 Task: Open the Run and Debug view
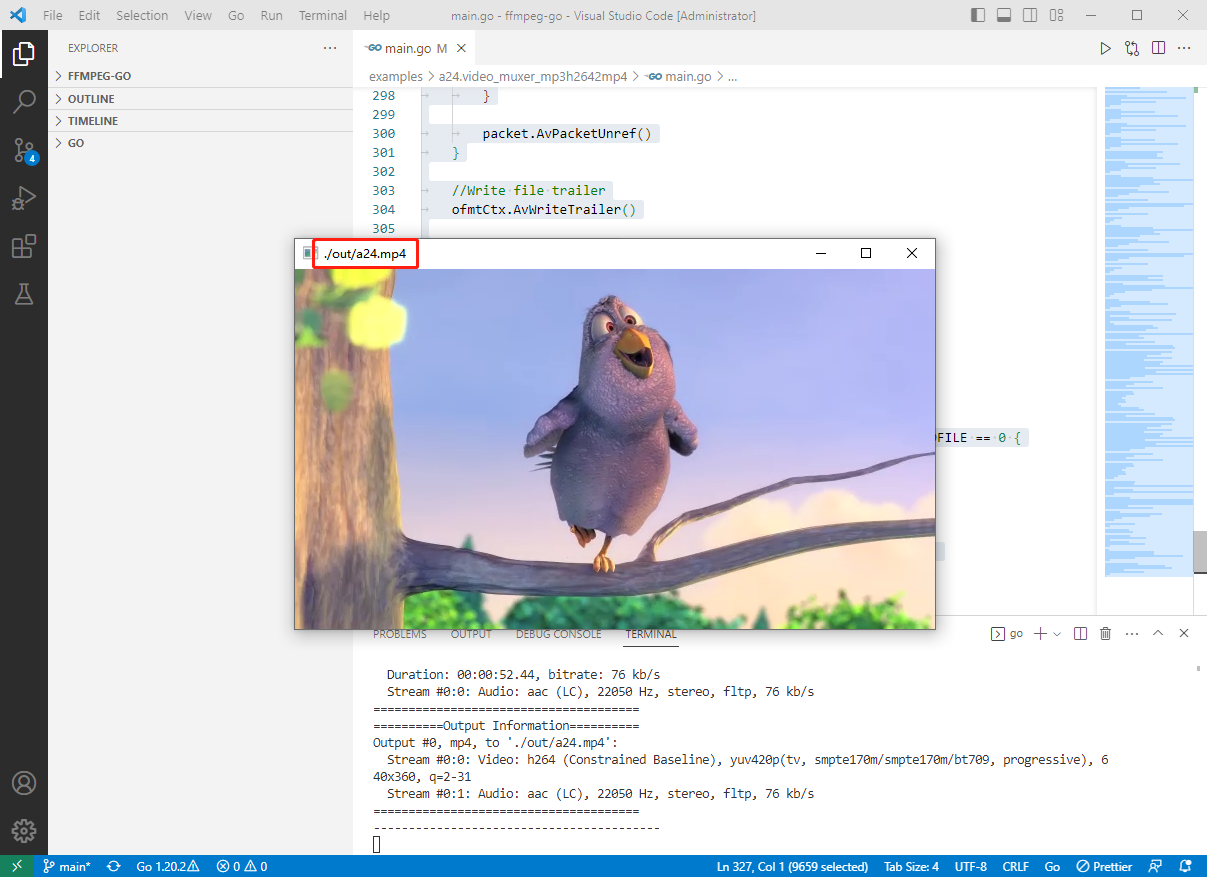[24, 198]
